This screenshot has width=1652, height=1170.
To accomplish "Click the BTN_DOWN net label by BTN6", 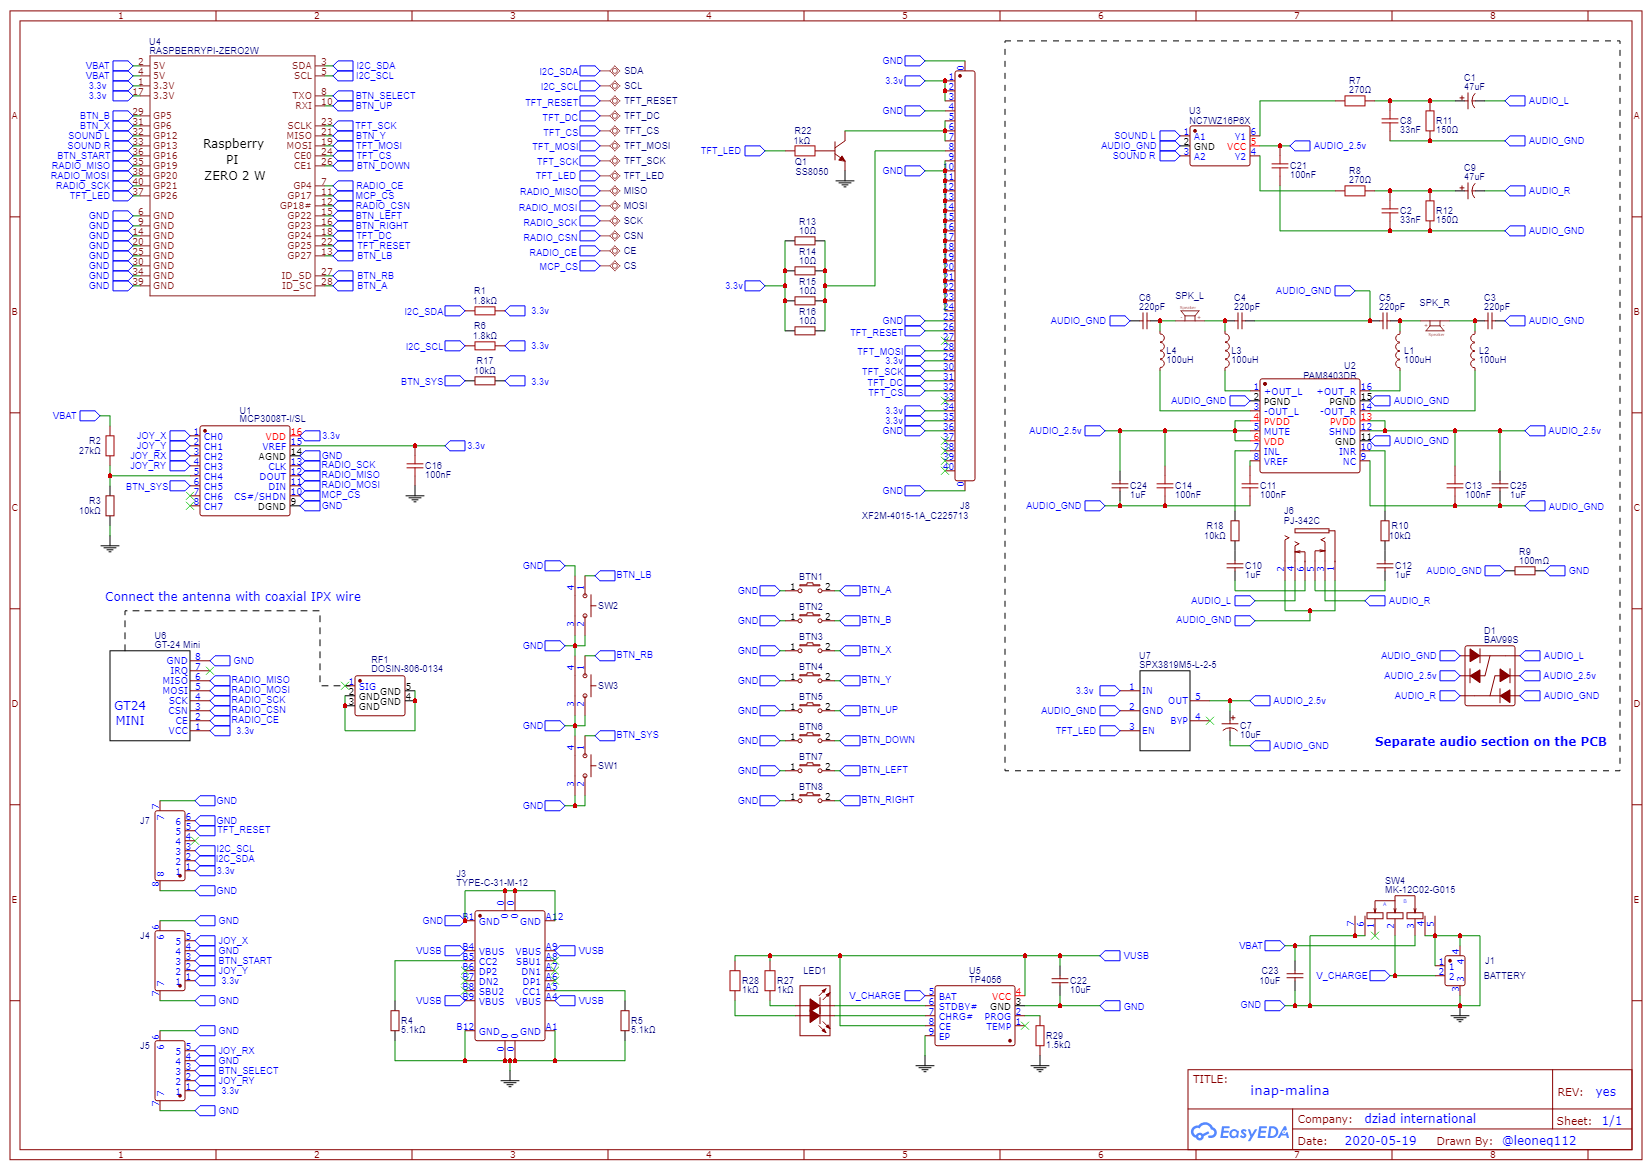I will pos(878,740).
